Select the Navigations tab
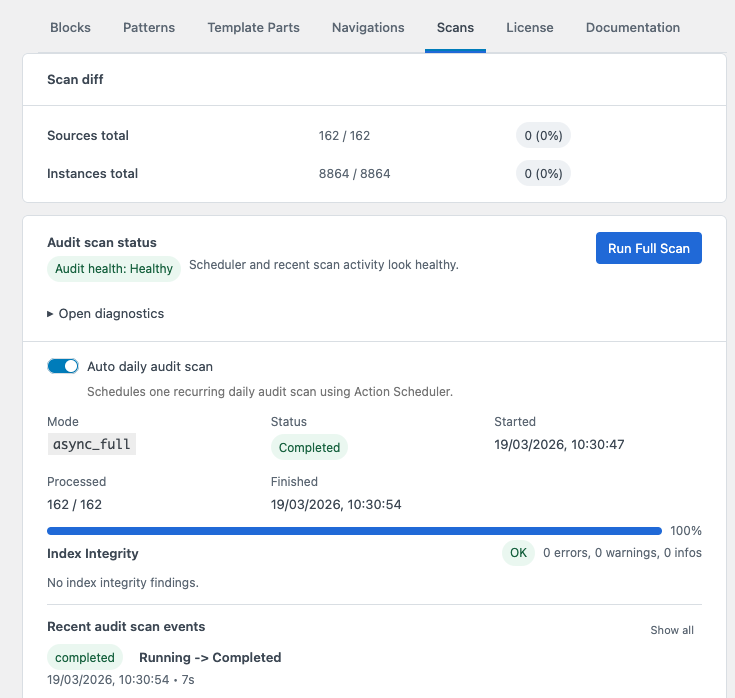Image resolution: width=735 pixels, height=698 pixels. [368, 28]
